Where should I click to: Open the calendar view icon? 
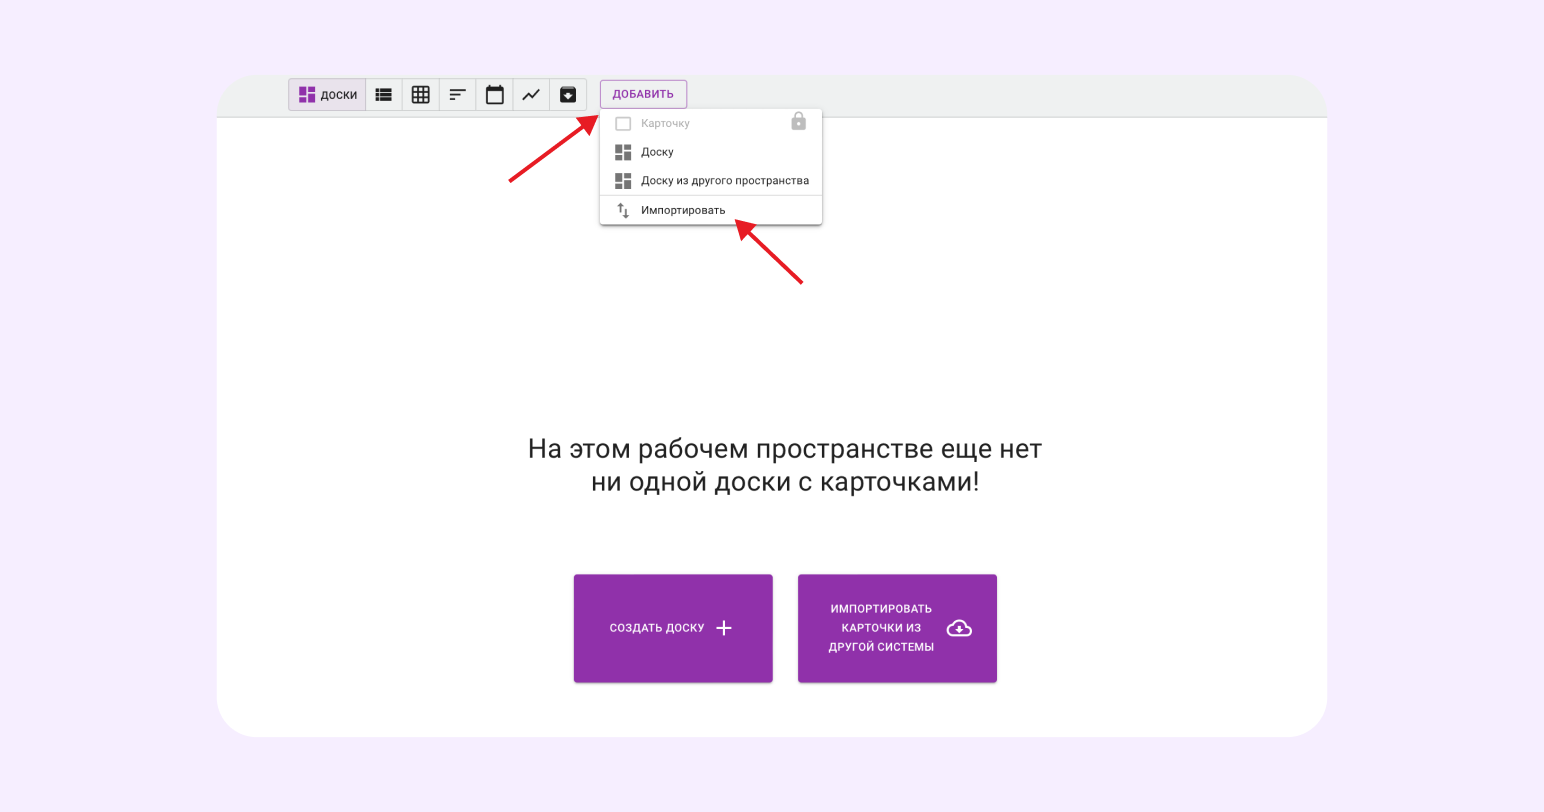point(495,95)
